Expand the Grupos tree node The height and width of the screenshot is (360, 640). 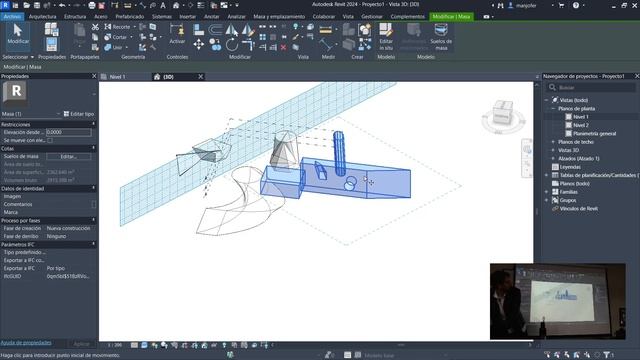click(x=546, y=200)
